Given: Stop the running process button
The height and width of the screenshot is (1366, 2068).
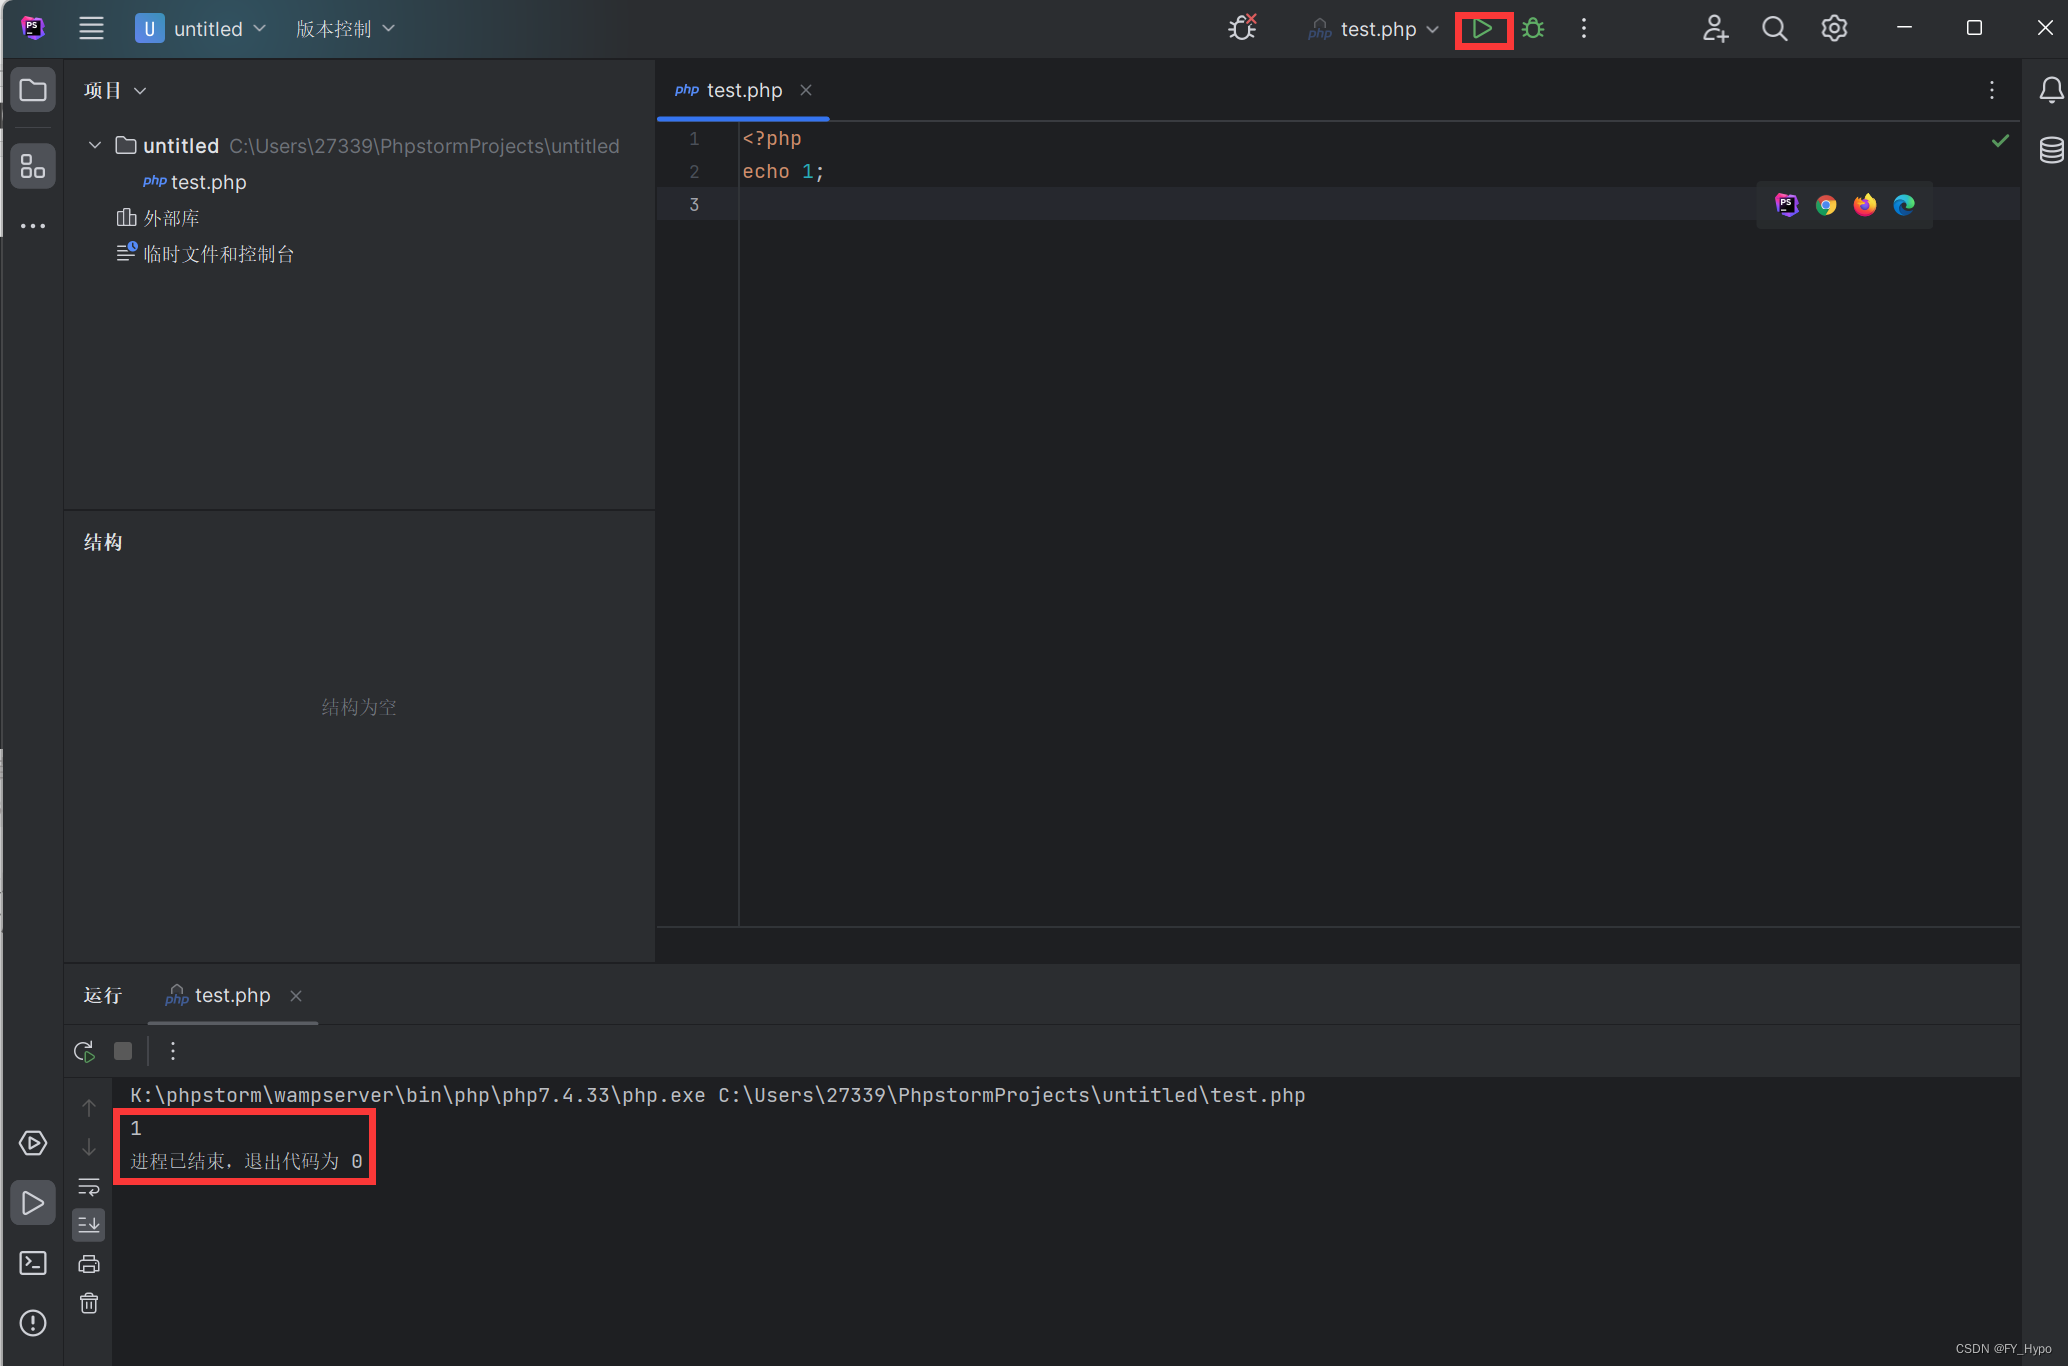Looking at the screenshot, I should [123, 1051].
